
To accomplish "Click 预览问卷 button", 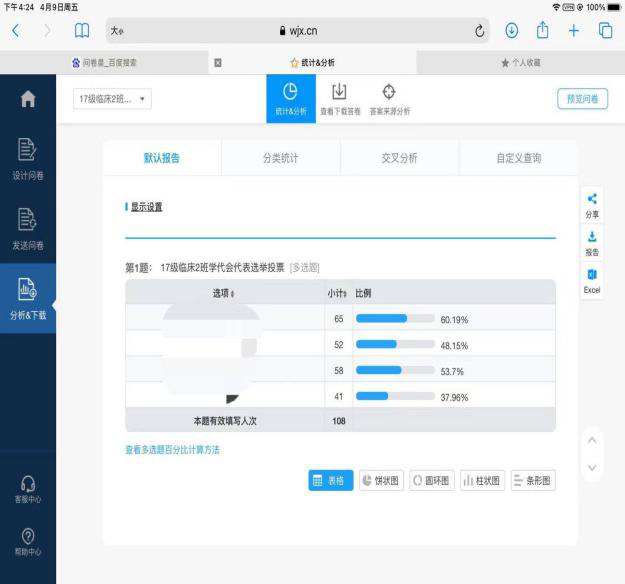I will 582,99.
